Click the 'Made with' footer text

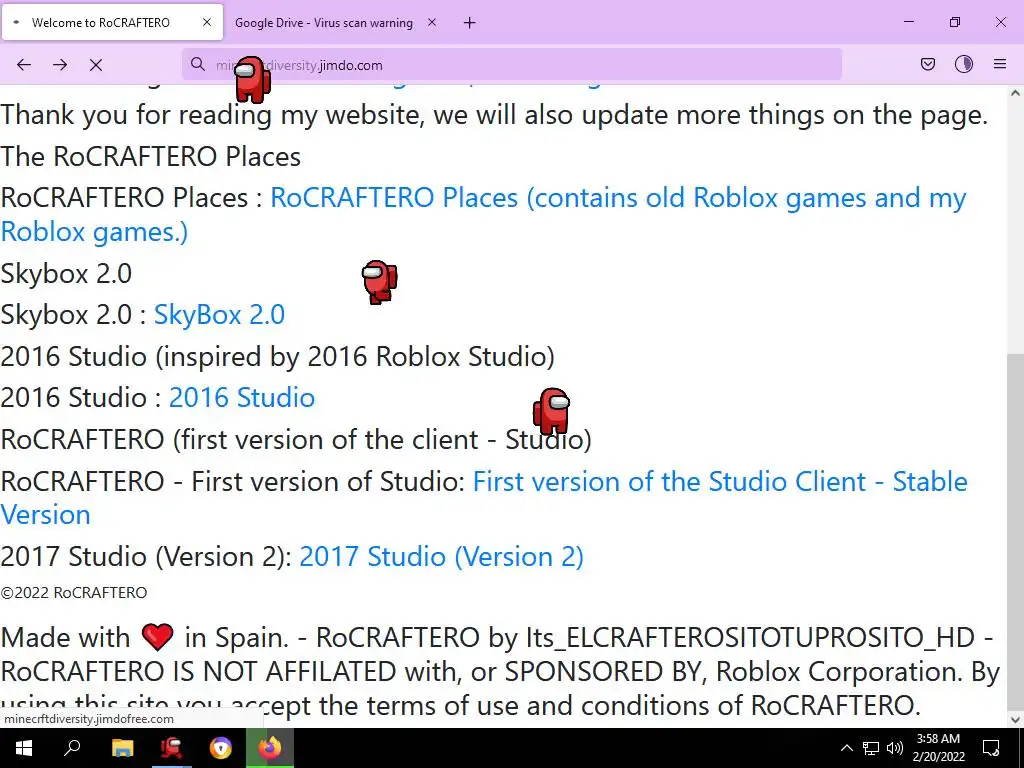[65, 637]
